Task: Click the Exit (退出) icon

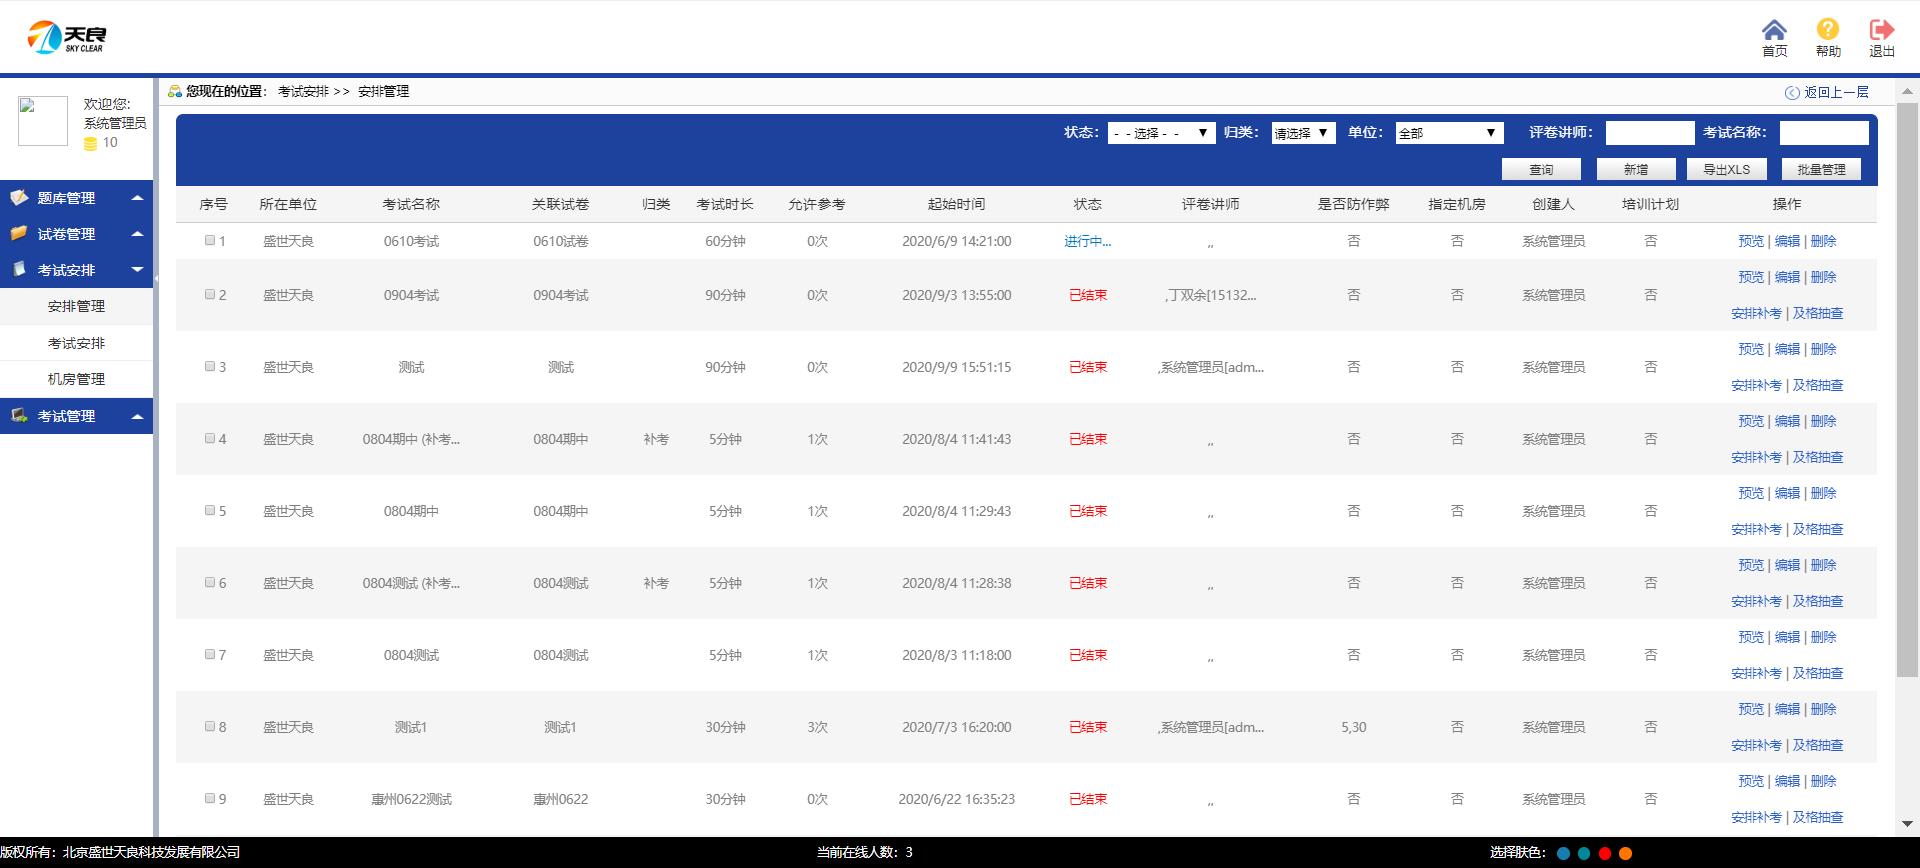Action: click(x=1881, y=30)
